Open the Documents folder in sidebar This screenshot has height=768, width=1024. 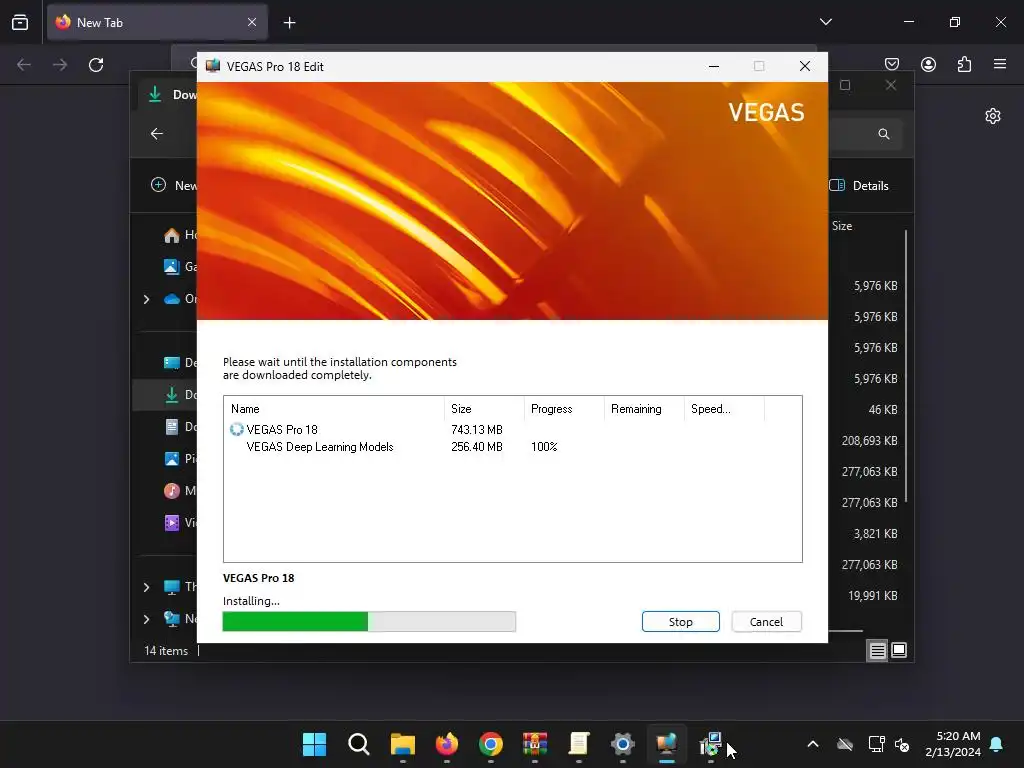[x=180, y=426]
